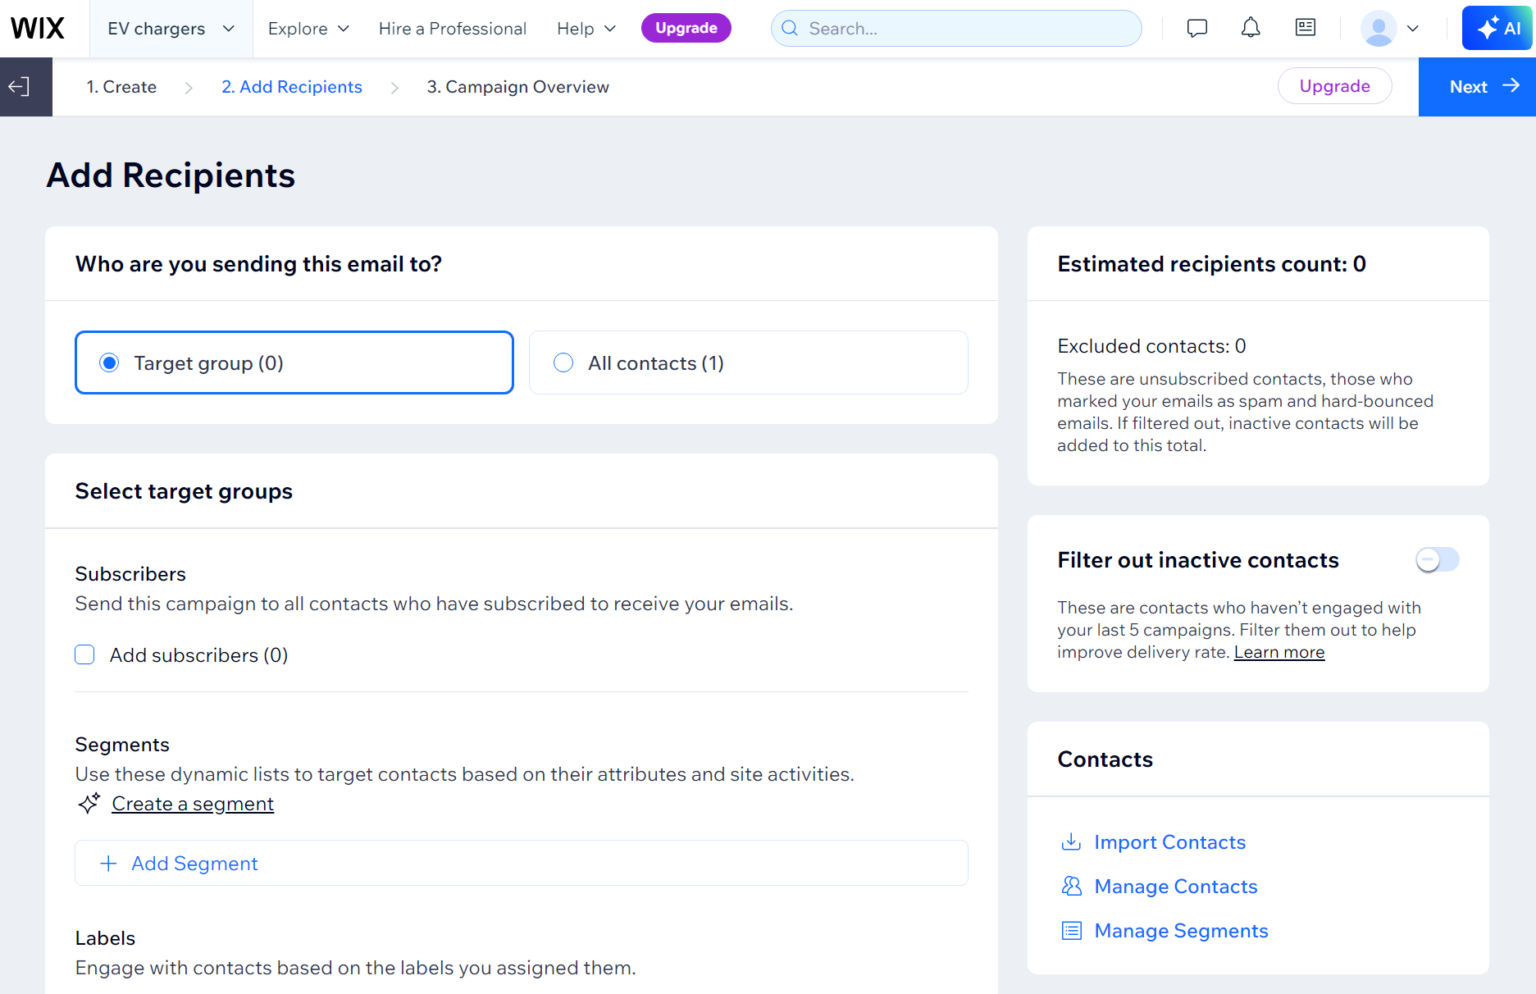The image size is (1536, 994).
Task: Go to step 1. Create
Action: 121,87
